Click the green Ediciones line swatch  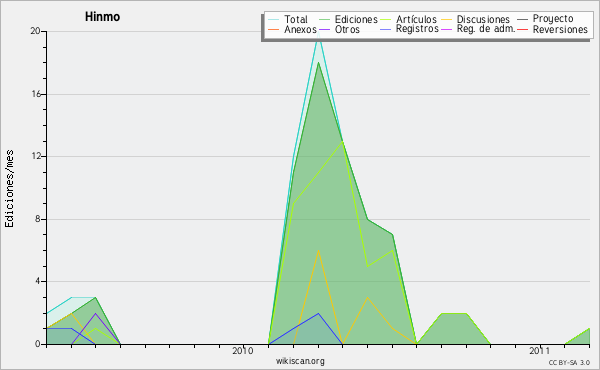(324, 19)
